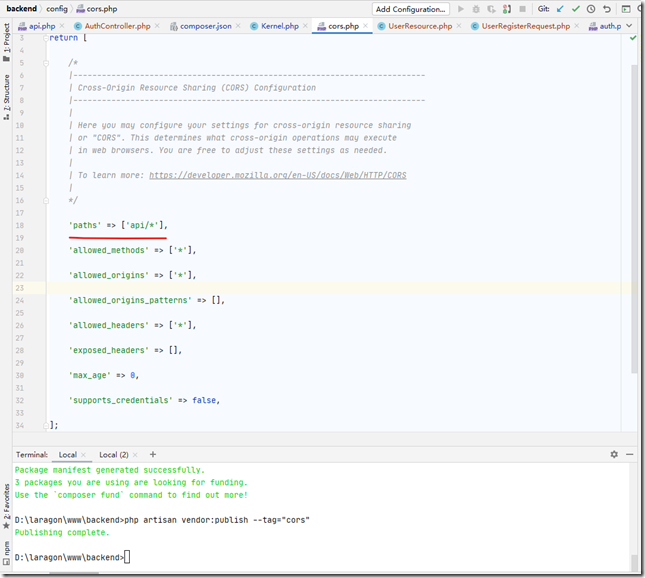Click the Git Update Project arrow
Image resolution: width=645 pixels, height=578 pixels.
click(x=560, y=9)
